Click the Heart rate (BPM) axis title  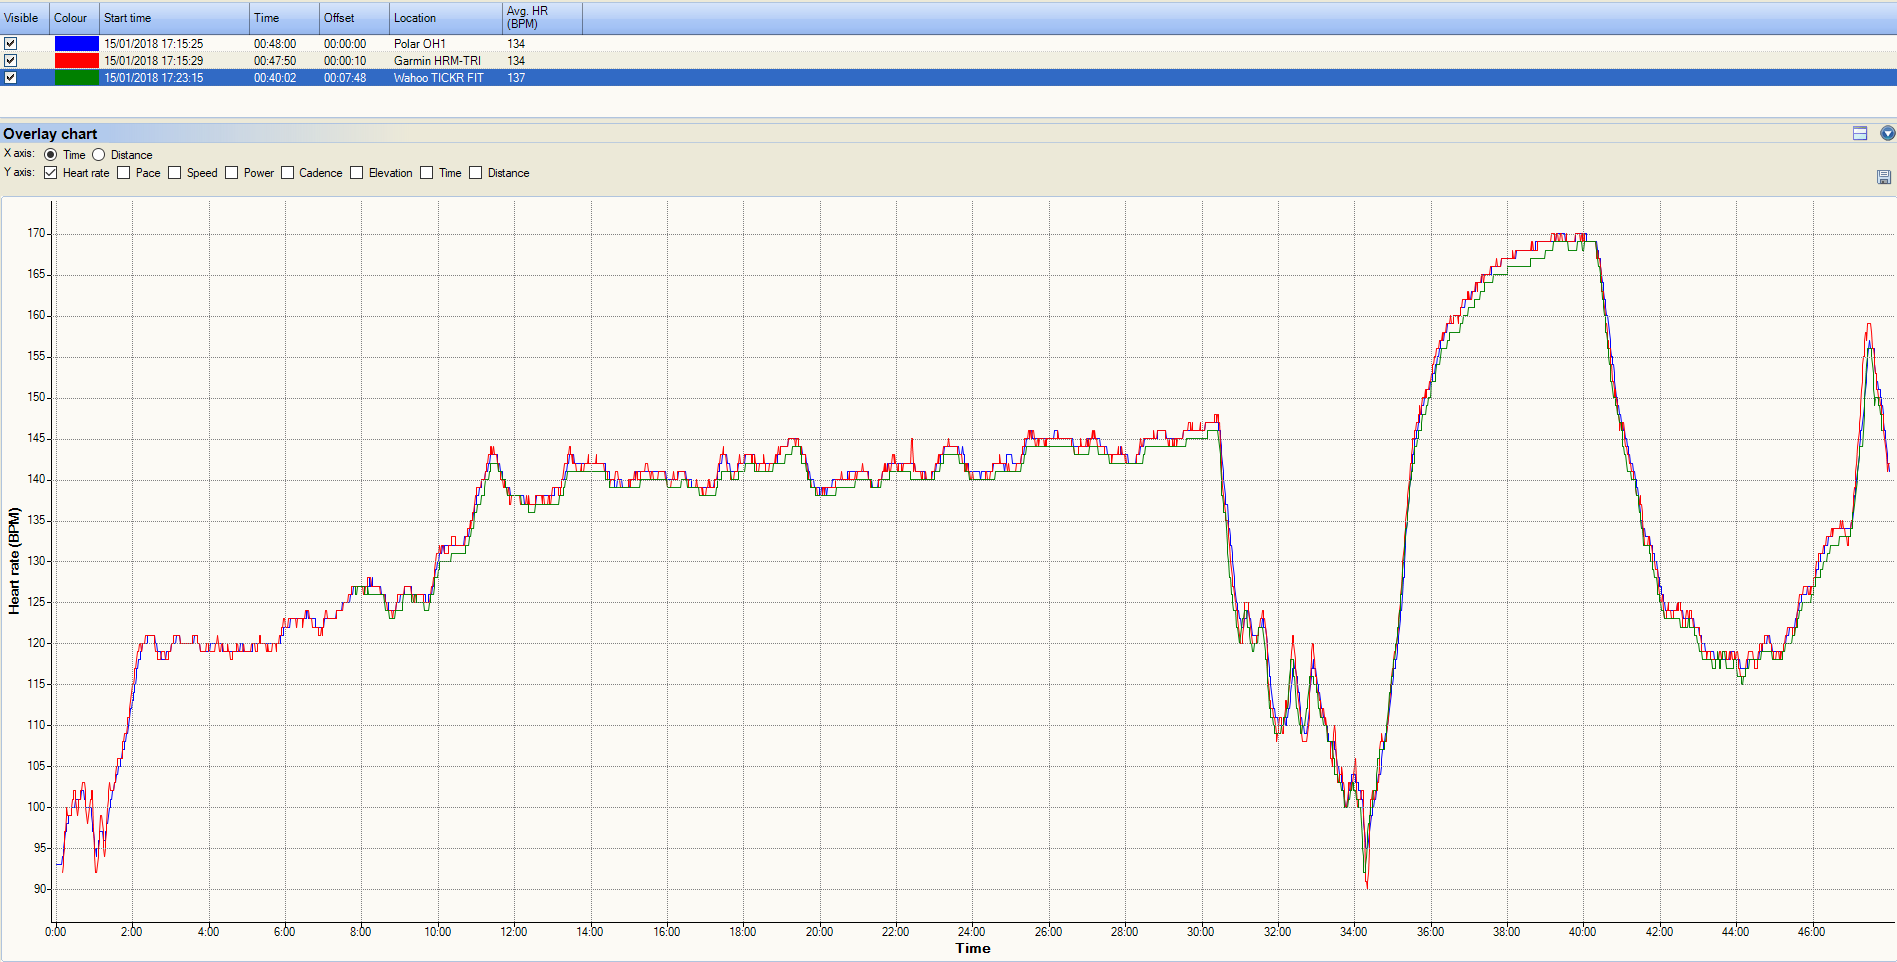coord(14,561)
